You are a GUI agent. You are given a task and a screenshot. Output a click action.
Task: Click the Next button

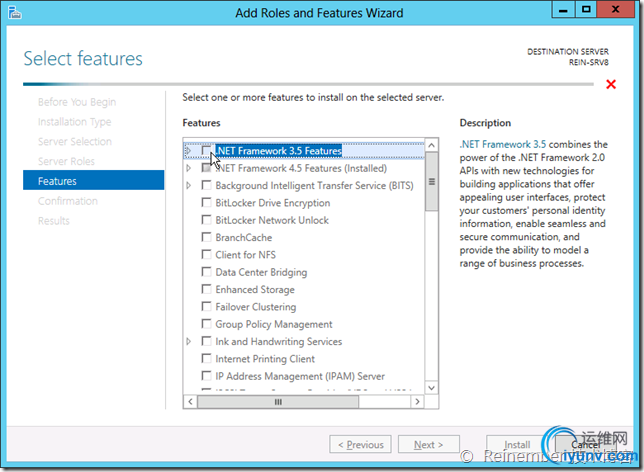[x=428, y=444]
